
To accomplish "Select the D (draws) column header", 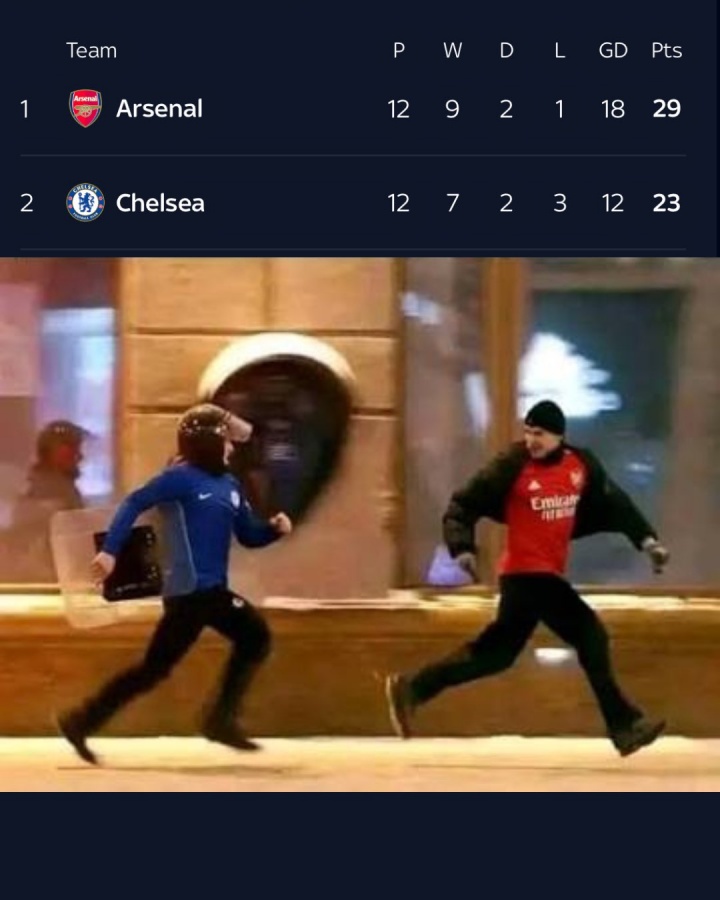I will (x=506, y=51).
